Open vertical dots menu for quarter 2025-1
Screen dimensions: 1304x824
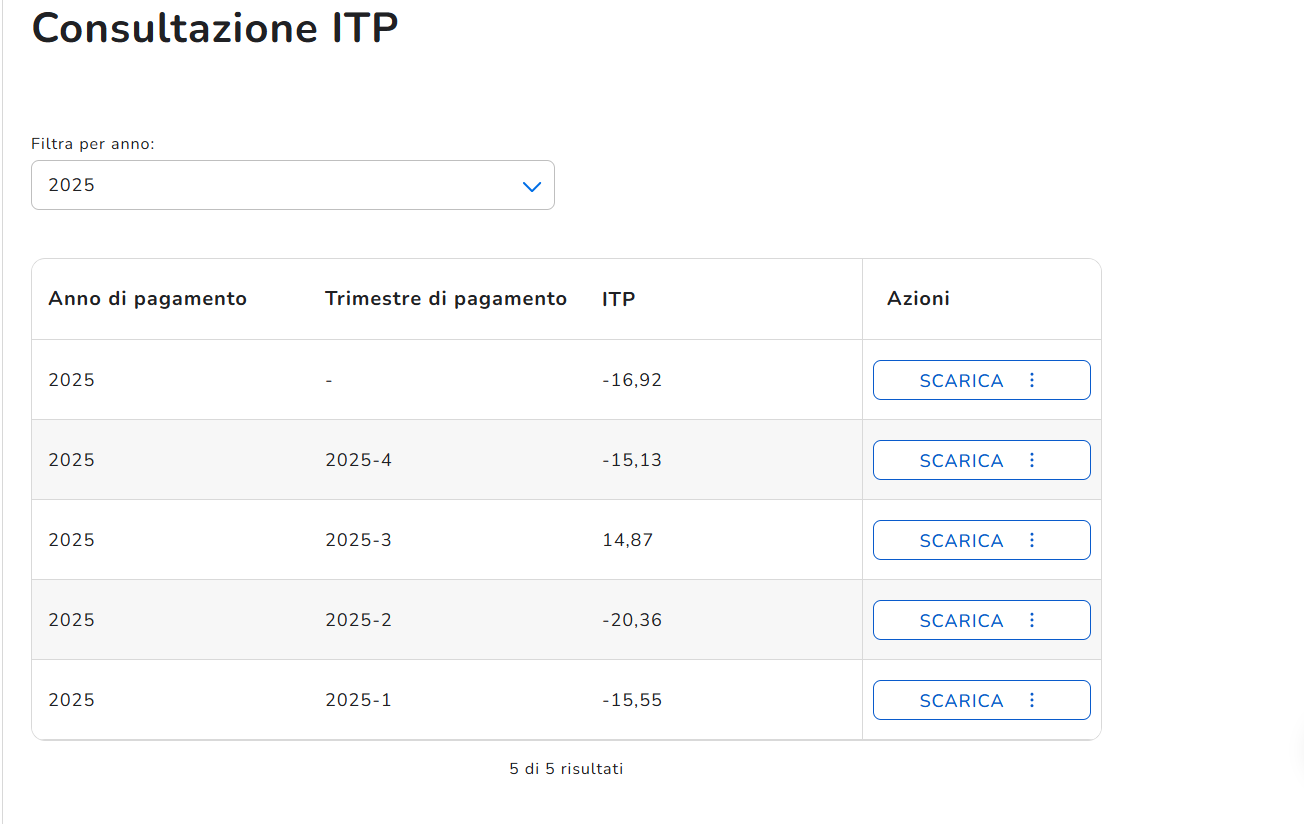(x=1032, y=700)
